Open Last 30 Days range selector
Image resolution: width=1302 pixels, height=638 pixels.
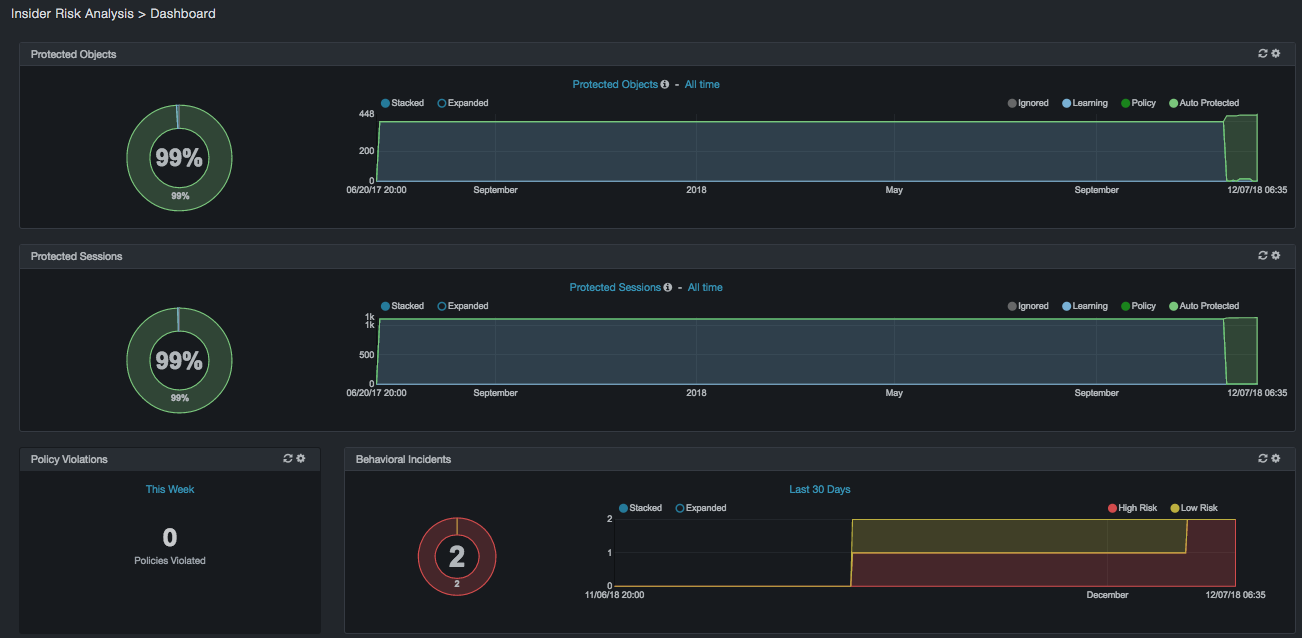click(819, 490)
